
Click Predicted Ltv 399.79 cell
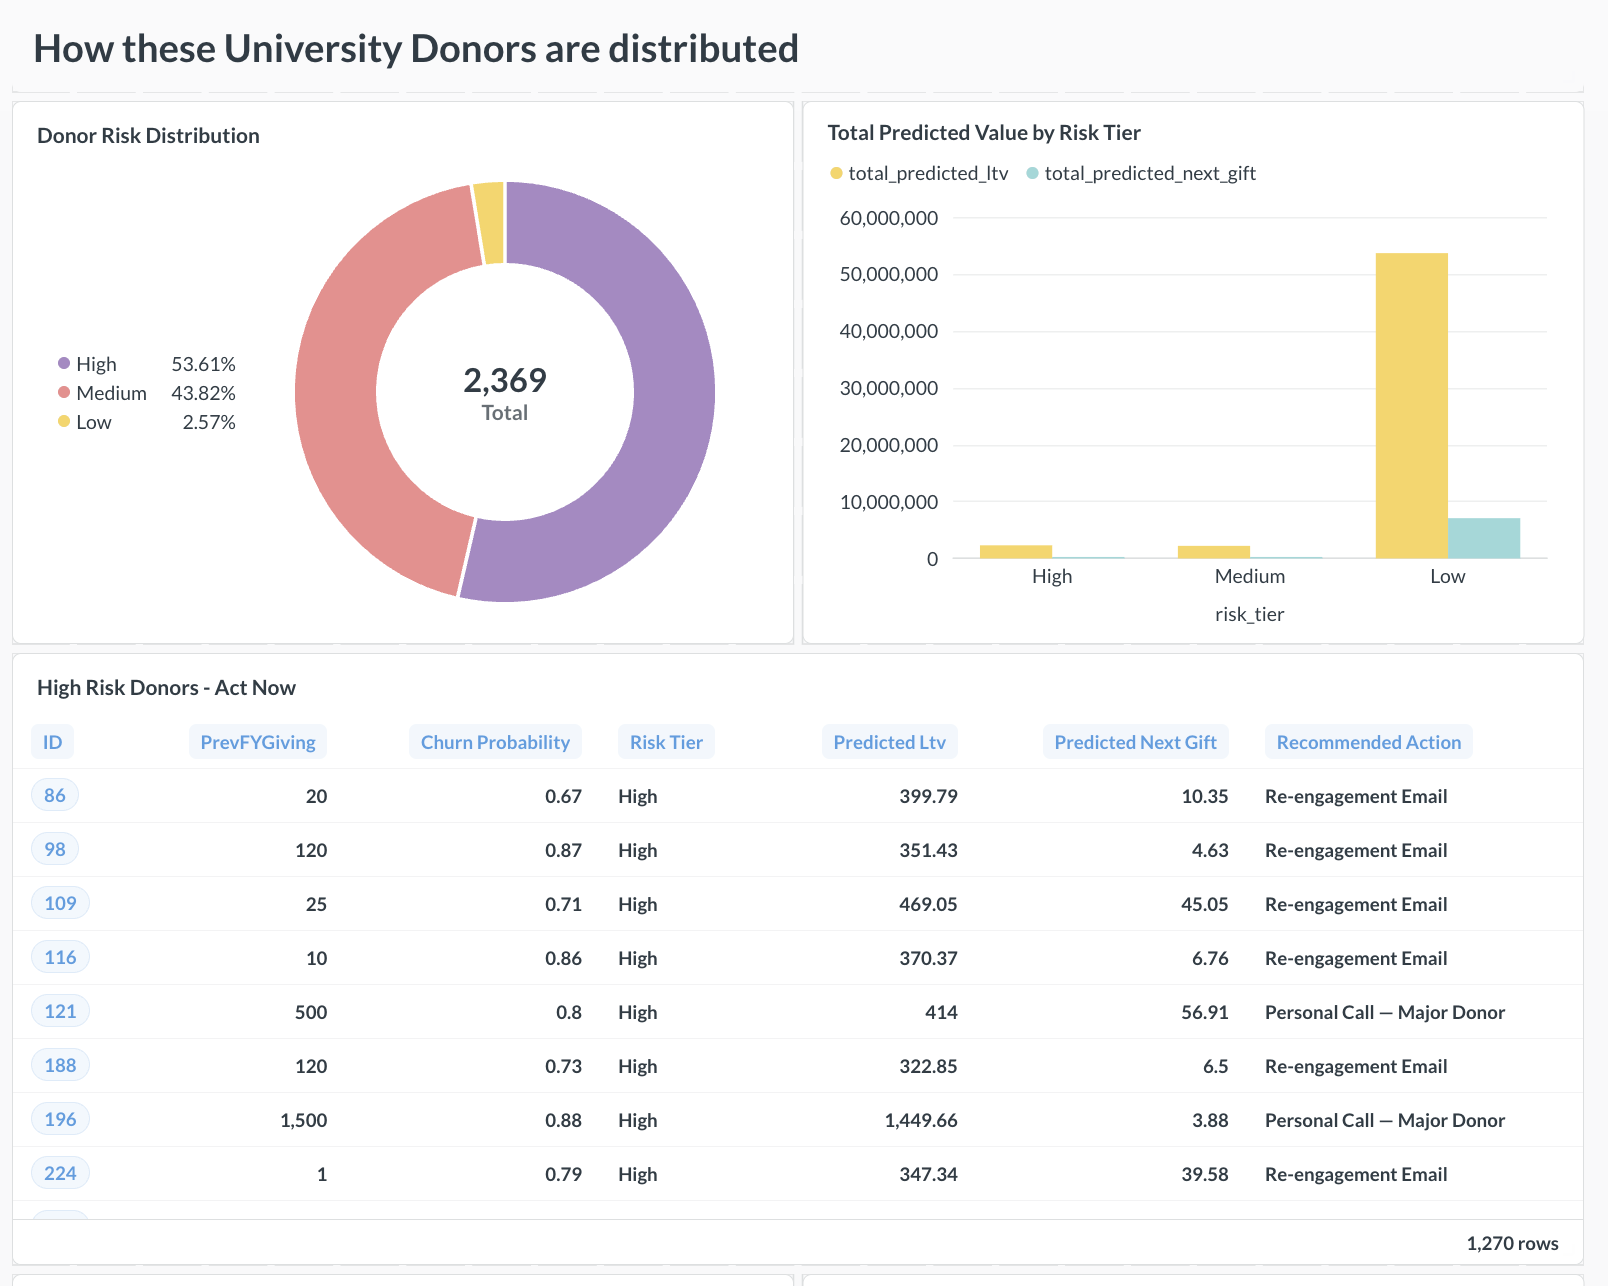pyautogui.click(x=928, y=796)
